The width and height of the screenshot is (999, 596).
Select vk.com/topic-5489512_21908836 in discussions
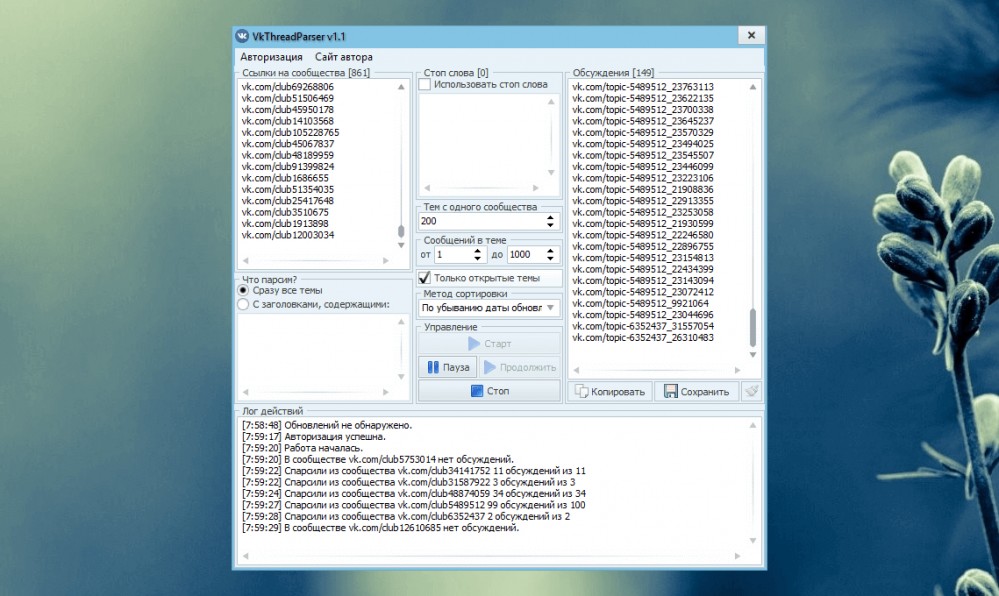[x=643, y=189]
